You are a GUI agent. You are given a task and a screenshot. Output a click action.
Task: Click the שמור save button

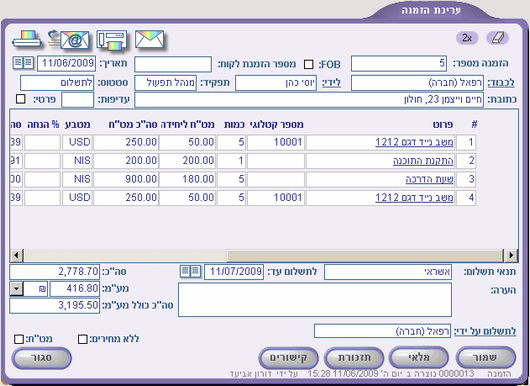(x=486, y=358)
